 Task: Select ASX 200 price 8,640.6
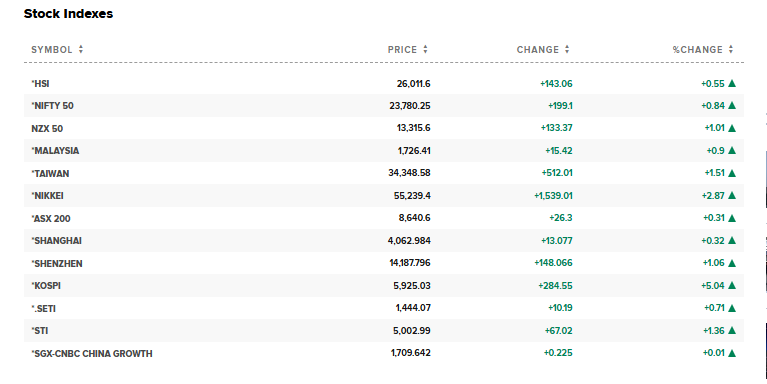[414, 218]
